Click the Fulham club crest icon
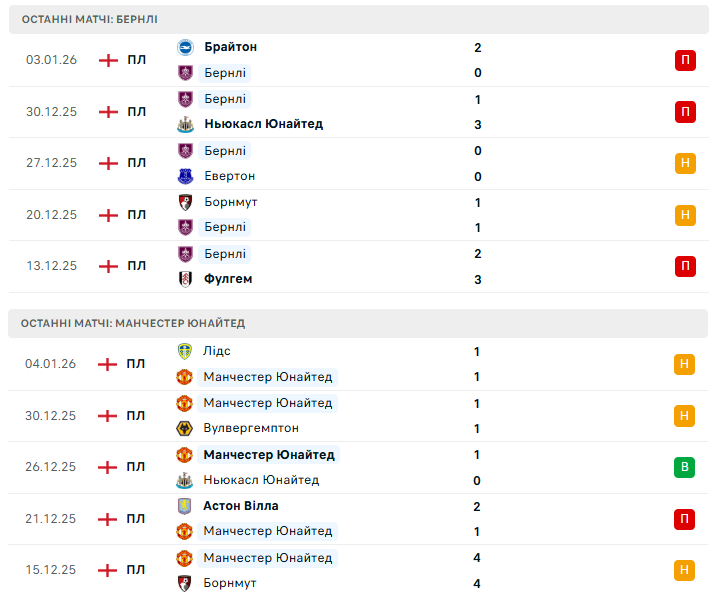Screen dimensions: 718x601 (184, 279)
